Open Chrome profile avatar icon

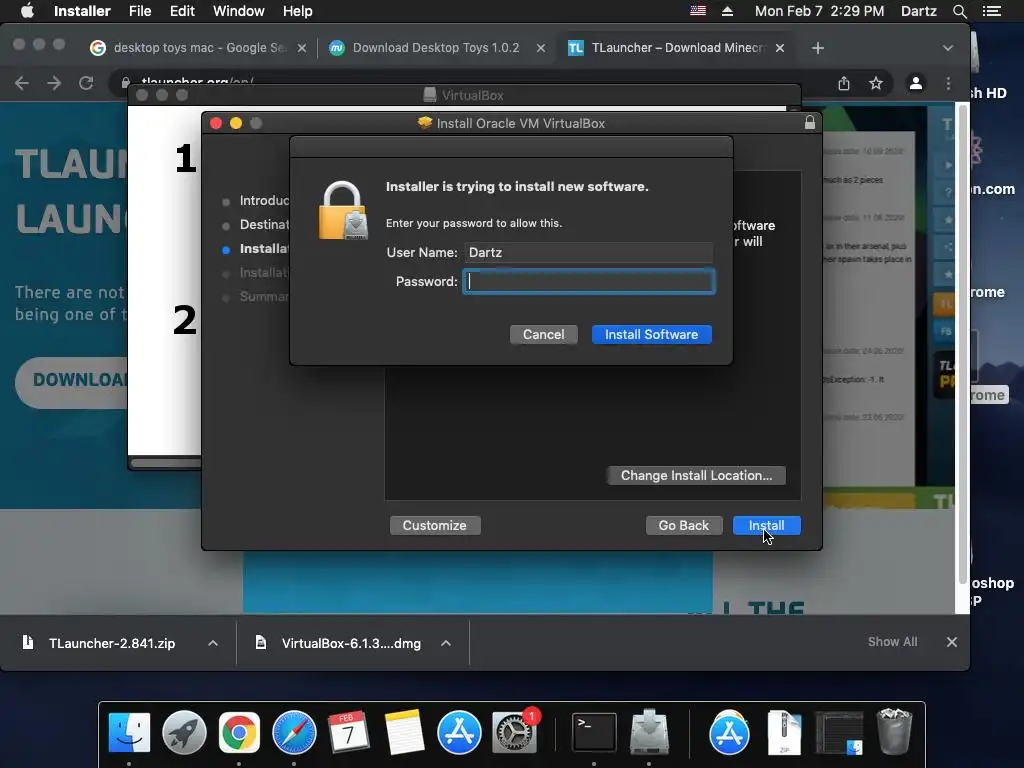click(x=916, y=83)
